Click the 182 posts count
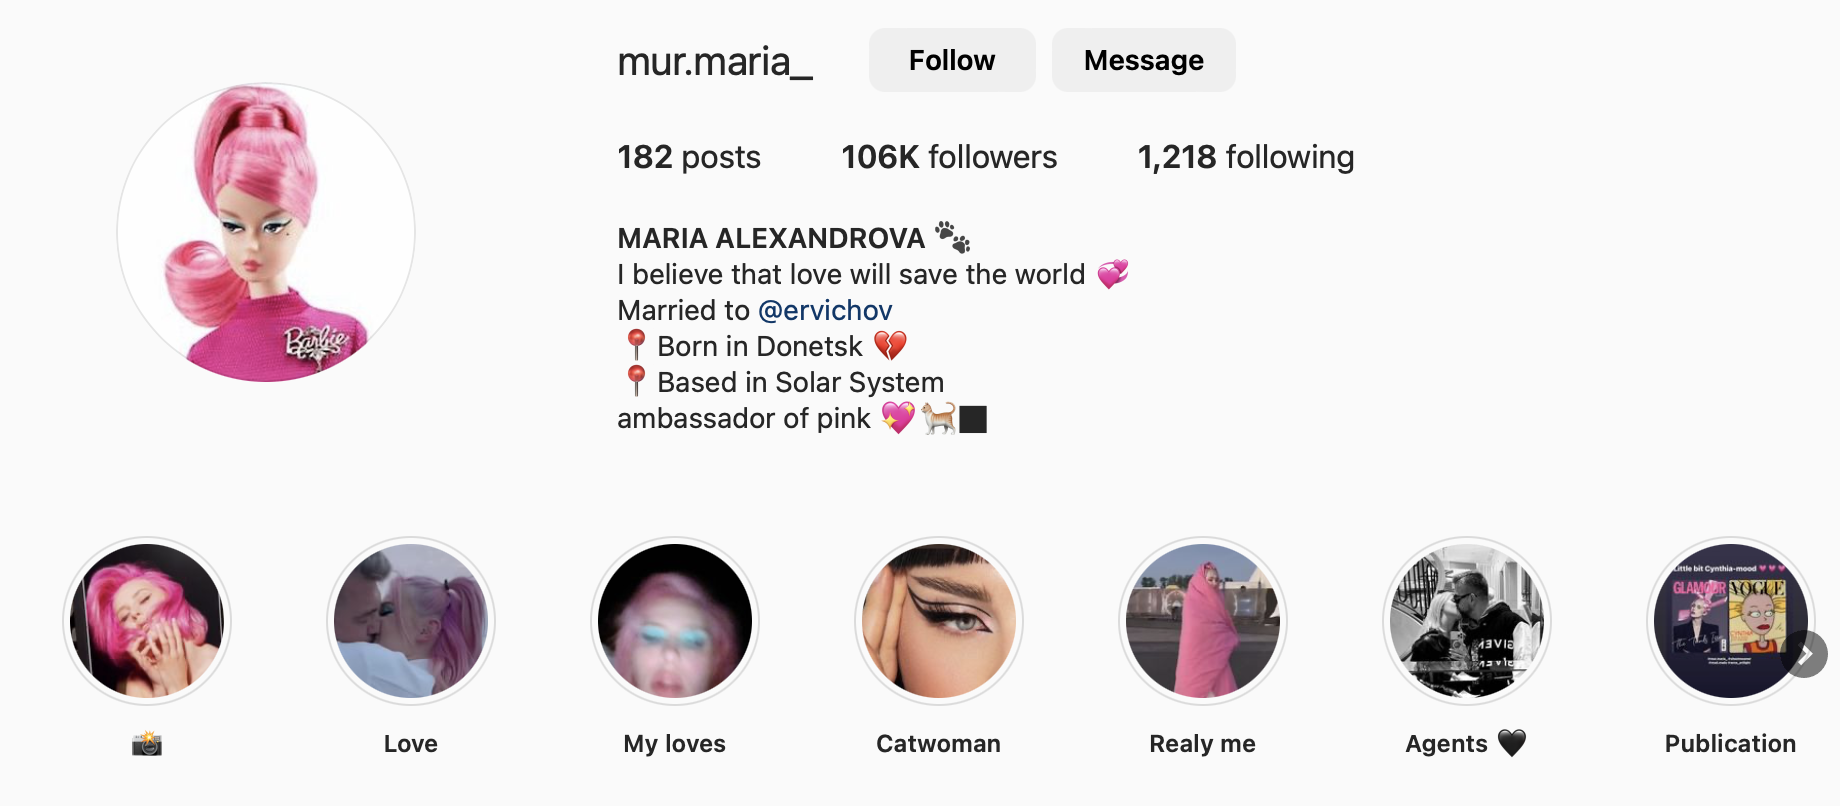 (689, 157)
